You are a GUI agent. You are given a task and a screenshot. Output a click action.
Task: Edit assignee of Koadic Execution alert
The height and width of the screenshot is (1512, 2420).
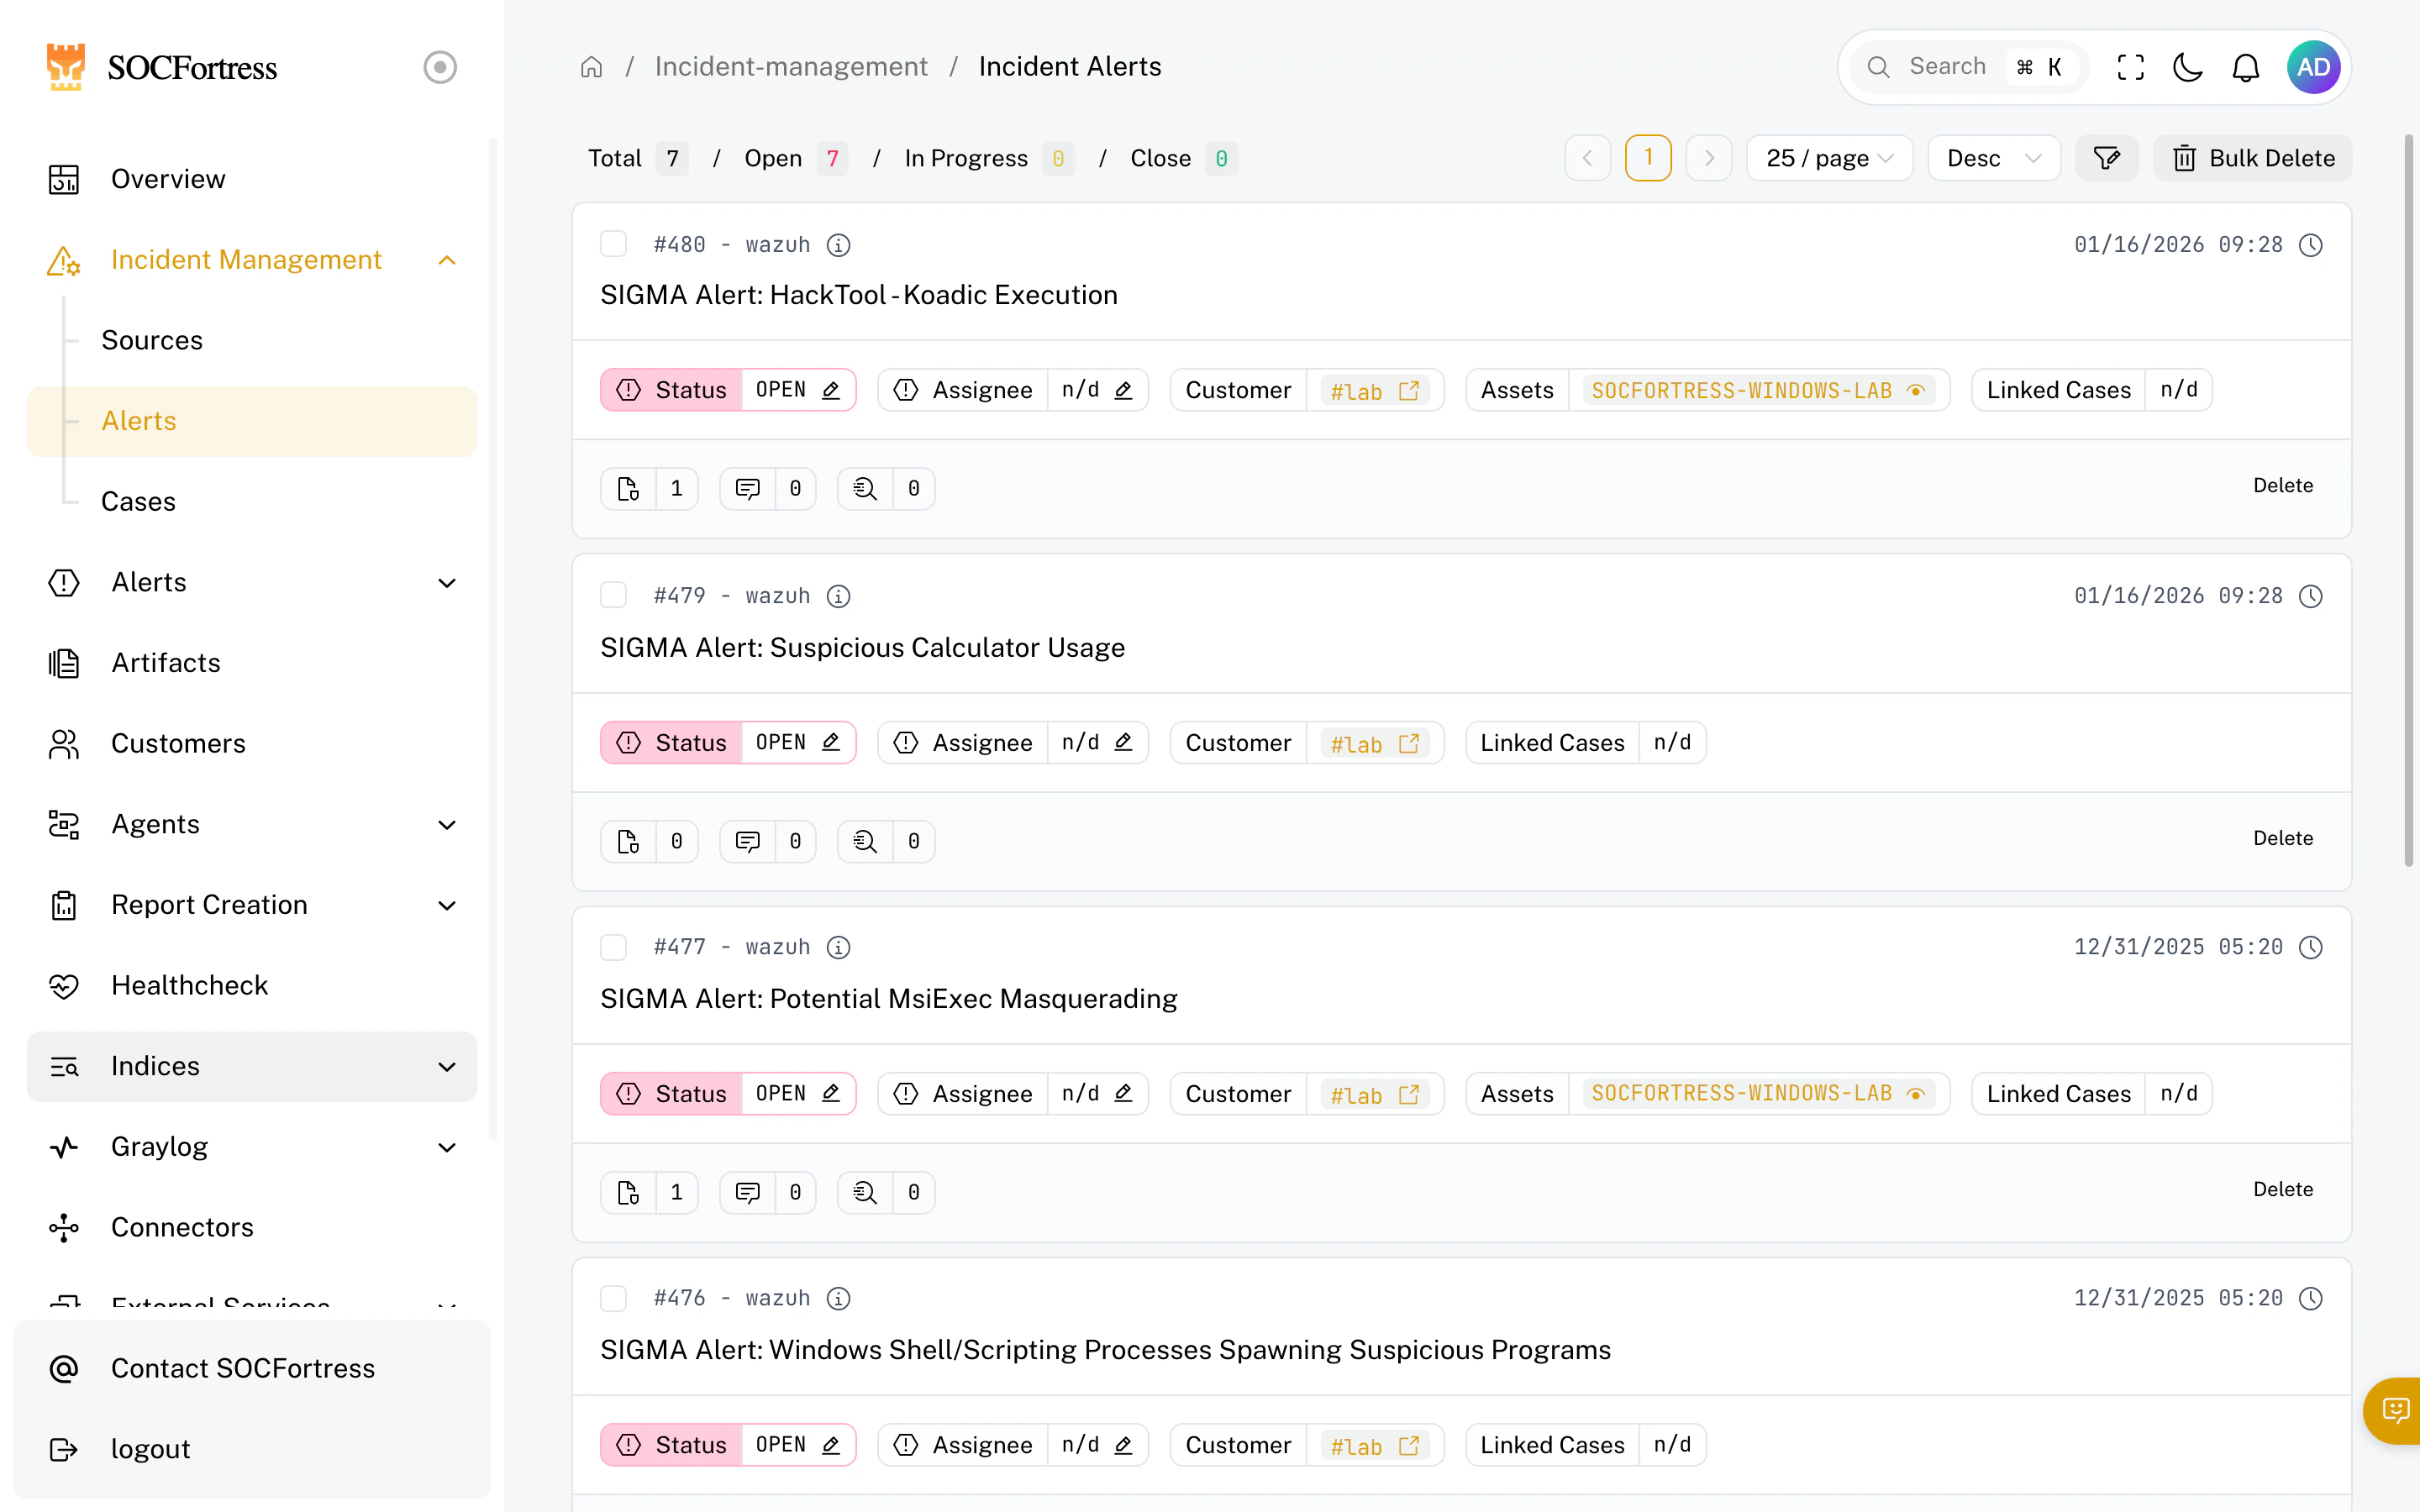1123,390
